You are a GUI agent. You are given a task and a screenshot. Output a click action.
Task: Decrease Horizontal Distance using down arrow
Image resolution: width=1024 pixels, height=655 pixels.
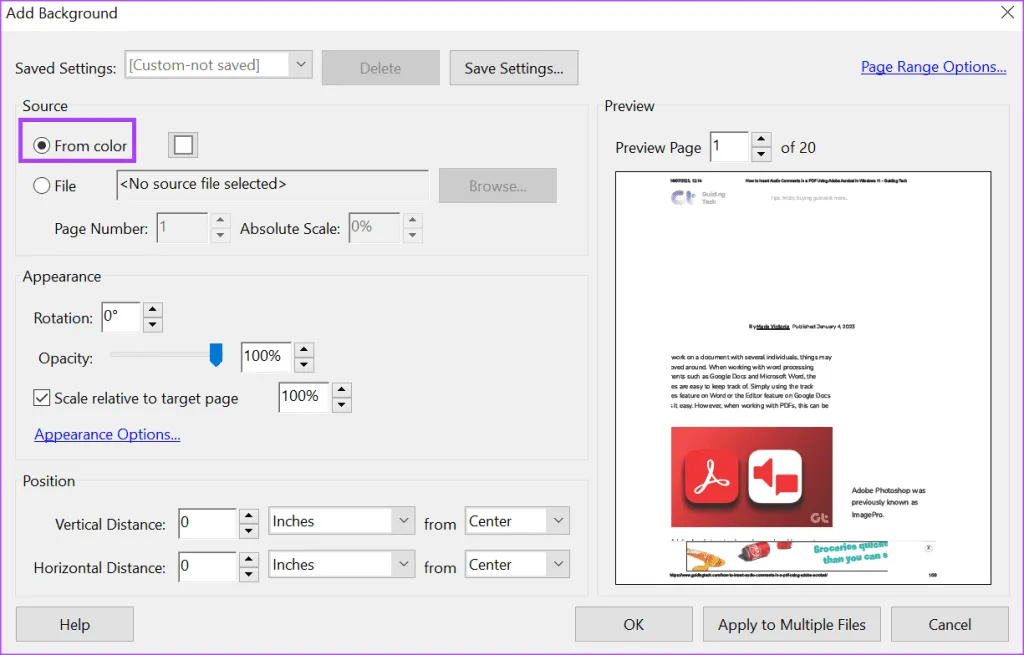(x=249, y=573)
